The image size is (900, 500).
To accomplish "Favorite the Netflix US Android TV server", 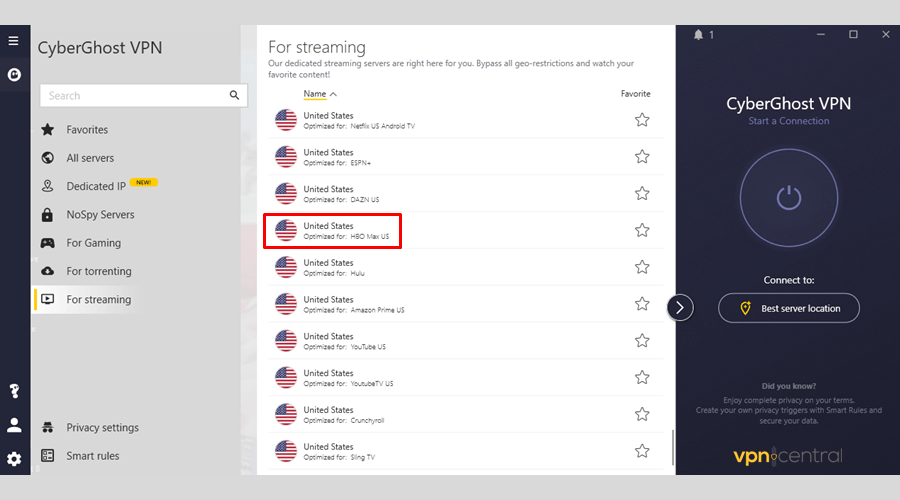I will (642, 120).
